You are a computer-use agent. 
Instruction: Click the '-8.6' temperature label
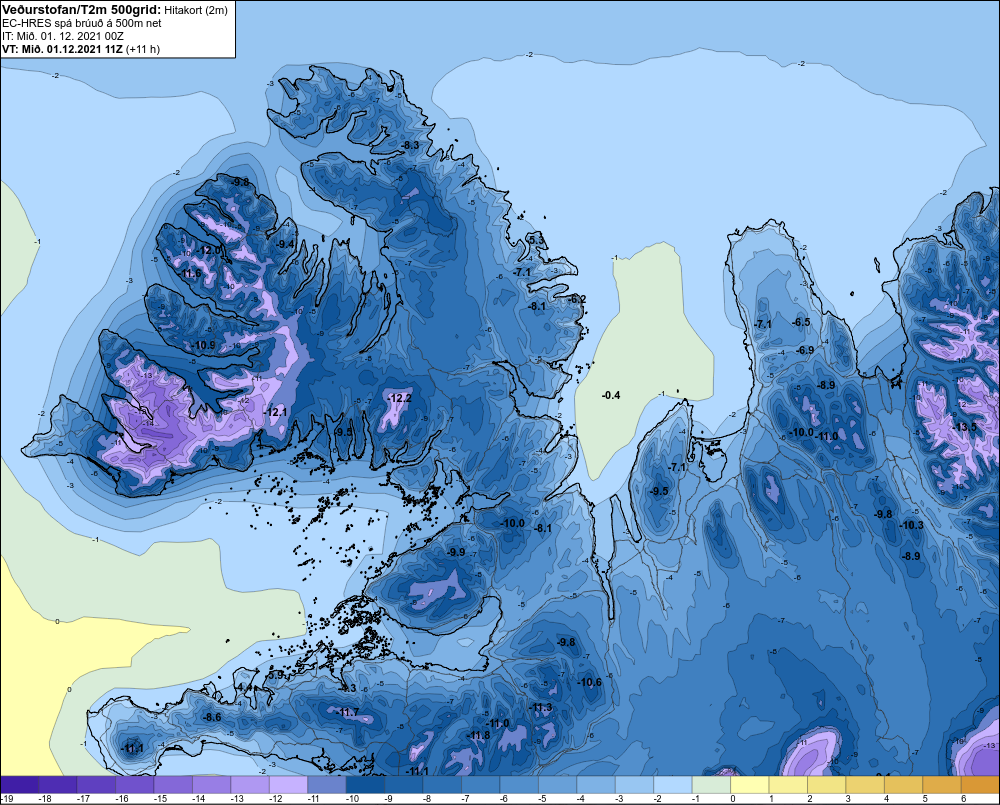click(212, 717)
